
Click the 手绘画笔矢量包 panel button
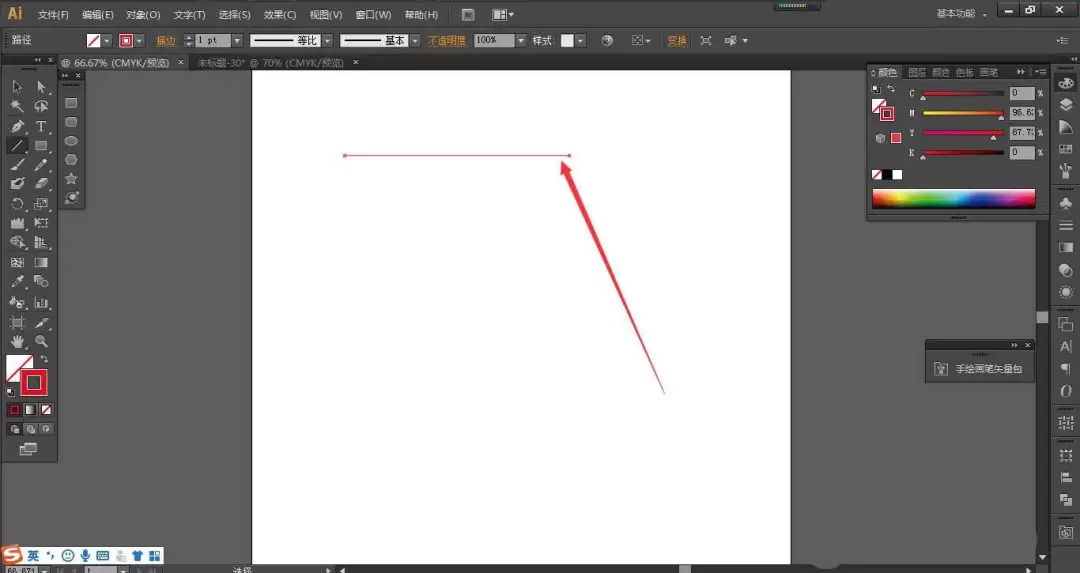pos(979,369)
